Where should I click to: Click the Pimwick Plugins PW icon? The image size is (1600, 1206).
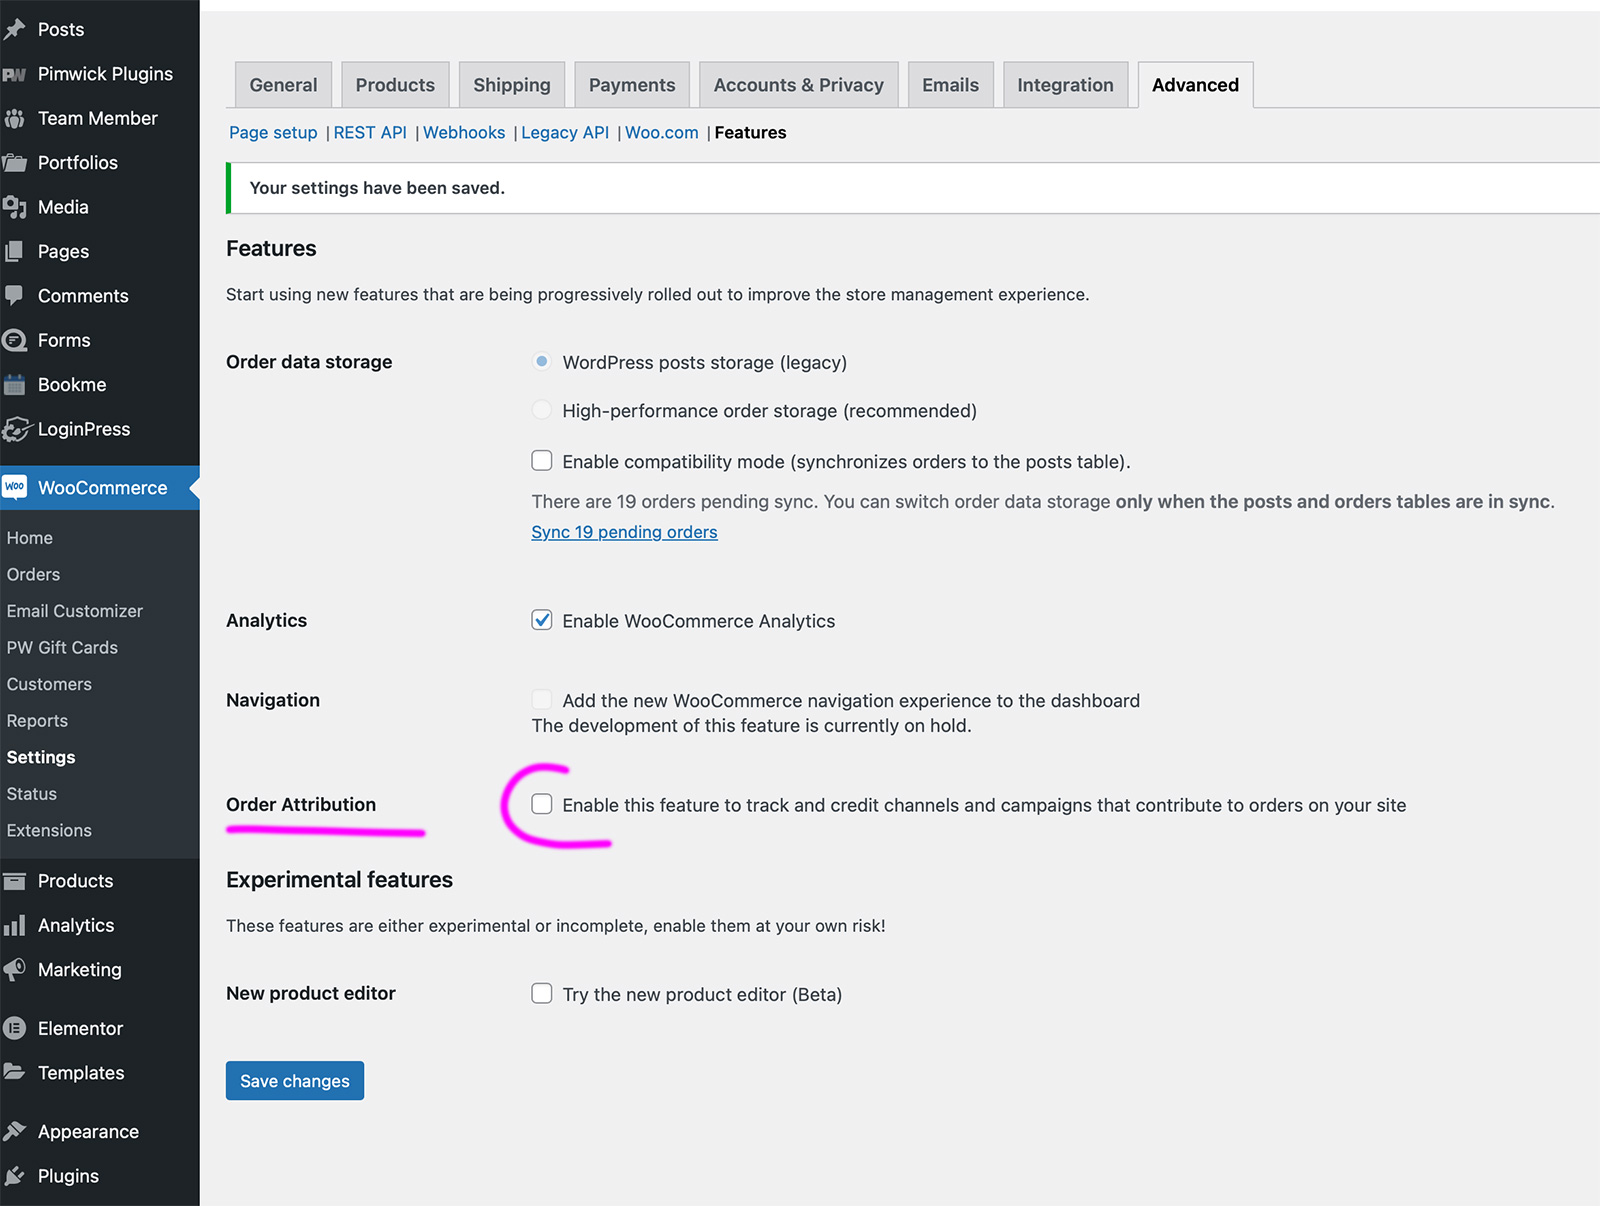click(x=14, y=74)
